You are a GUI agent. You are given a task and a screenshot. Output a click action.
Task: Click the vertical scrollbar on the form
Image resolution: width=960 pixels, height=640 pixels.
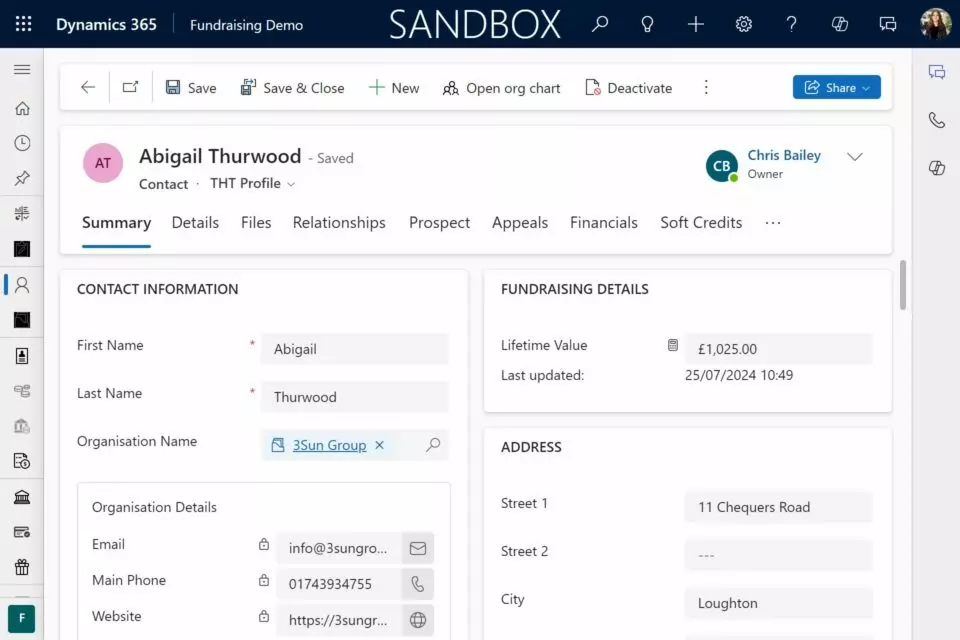903,285
